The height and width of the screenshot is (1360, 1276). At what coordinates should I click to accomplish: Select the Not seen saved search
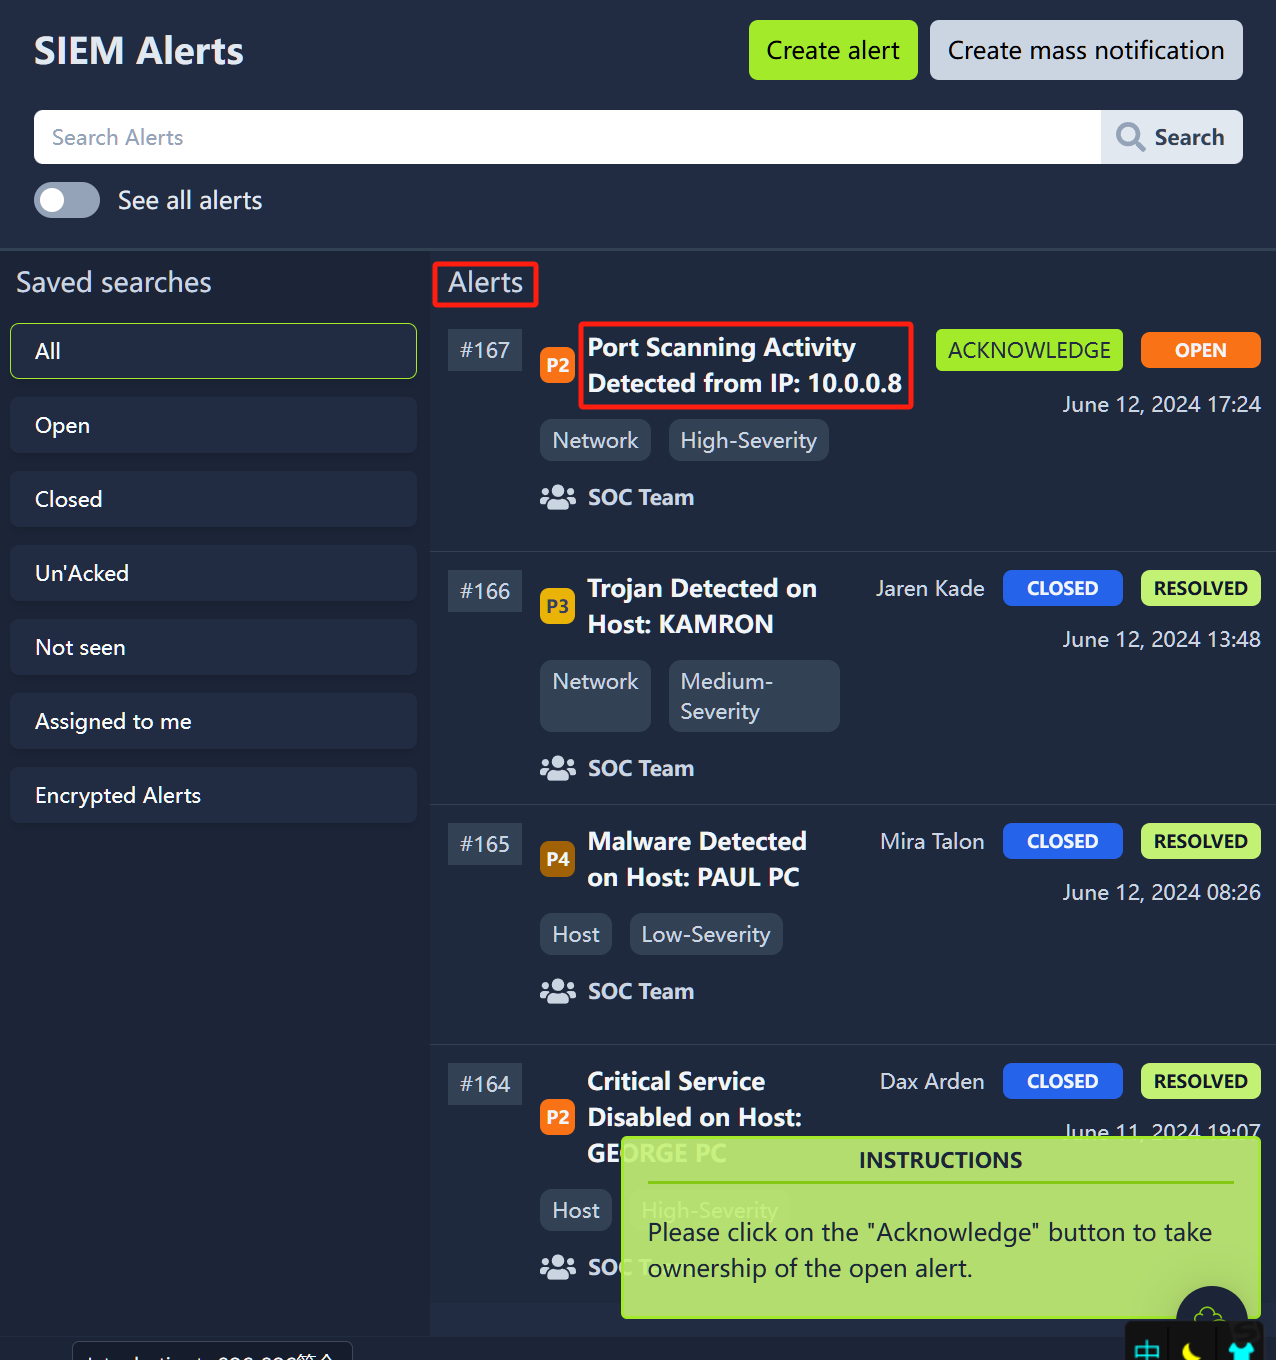[213, 647]
